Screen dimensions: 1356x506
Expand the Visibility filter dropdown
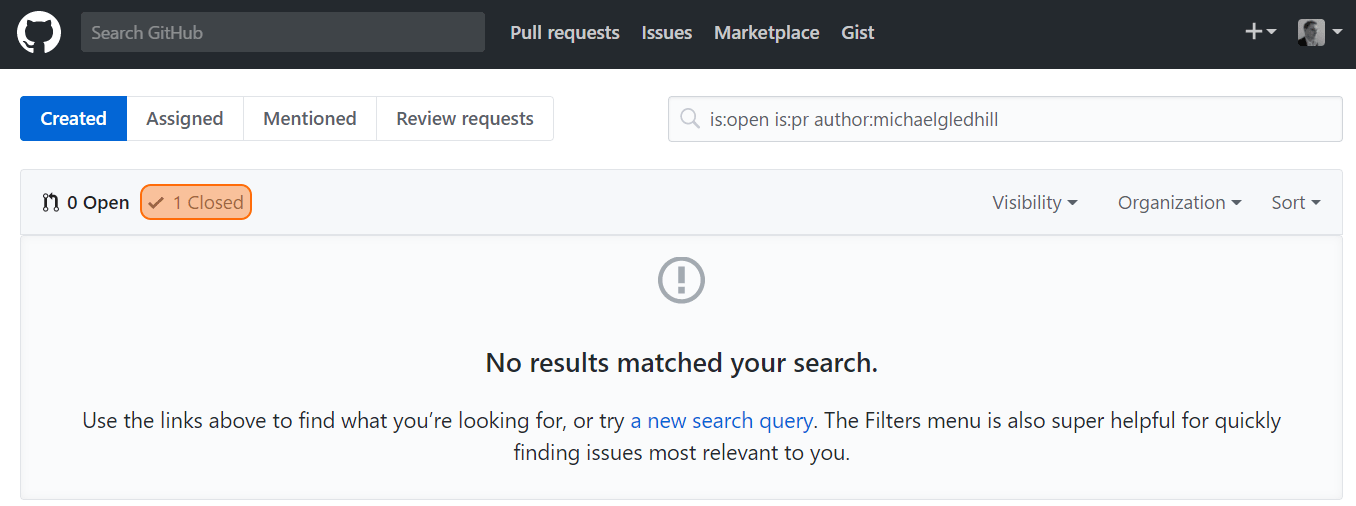(x=1035, y=203)
